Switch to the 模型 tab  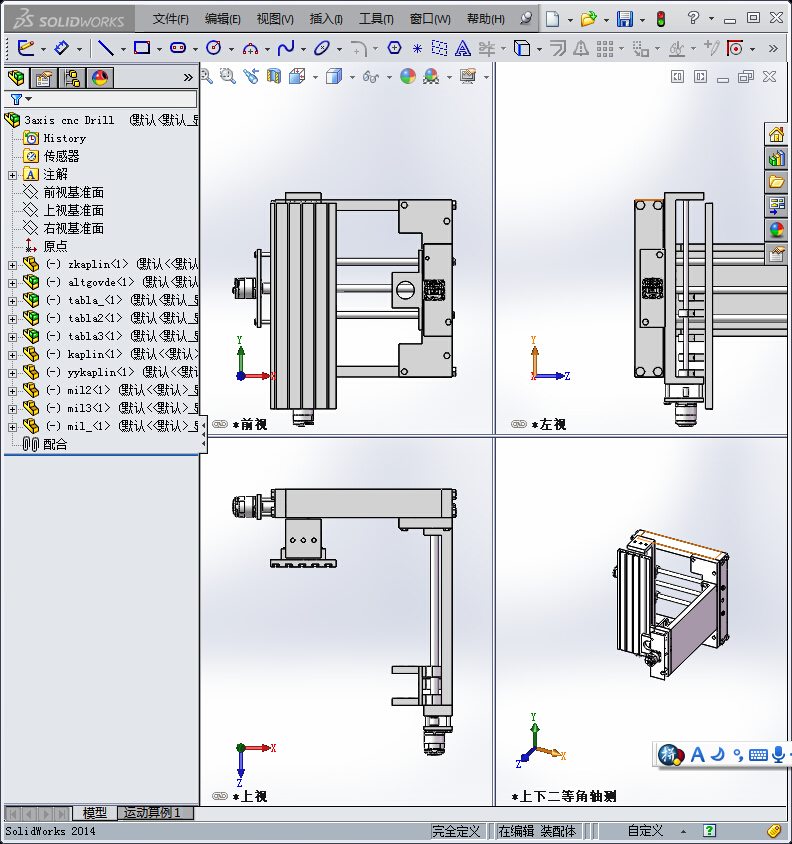click(x=95, y=813)
